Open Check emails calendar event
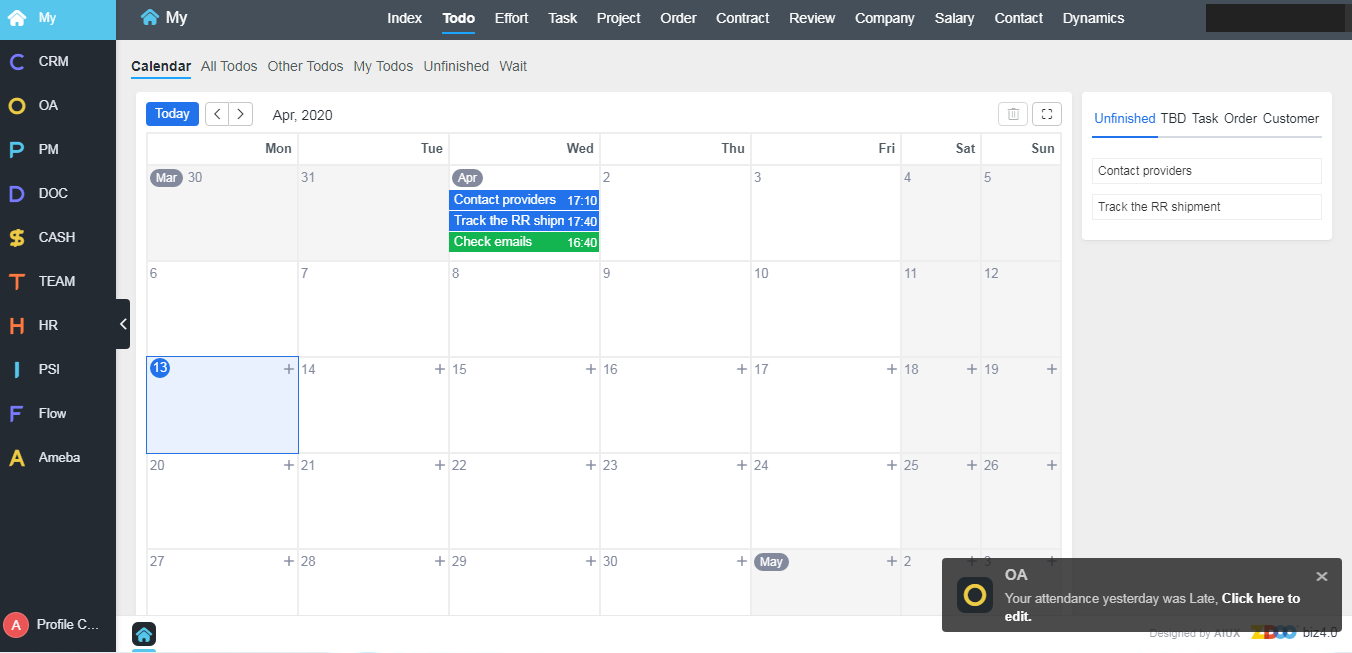Viewport: 1352px width, 653px height. [x=524, y=242]
